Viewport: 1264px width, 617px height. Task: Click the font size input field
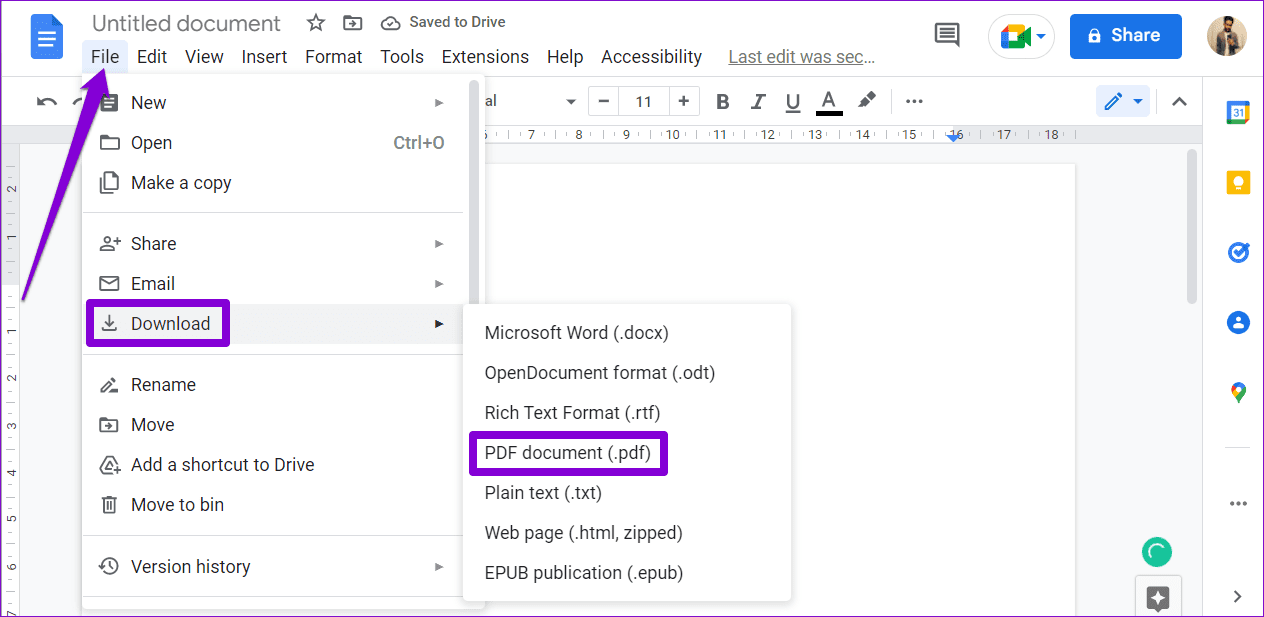click(644, 101)
